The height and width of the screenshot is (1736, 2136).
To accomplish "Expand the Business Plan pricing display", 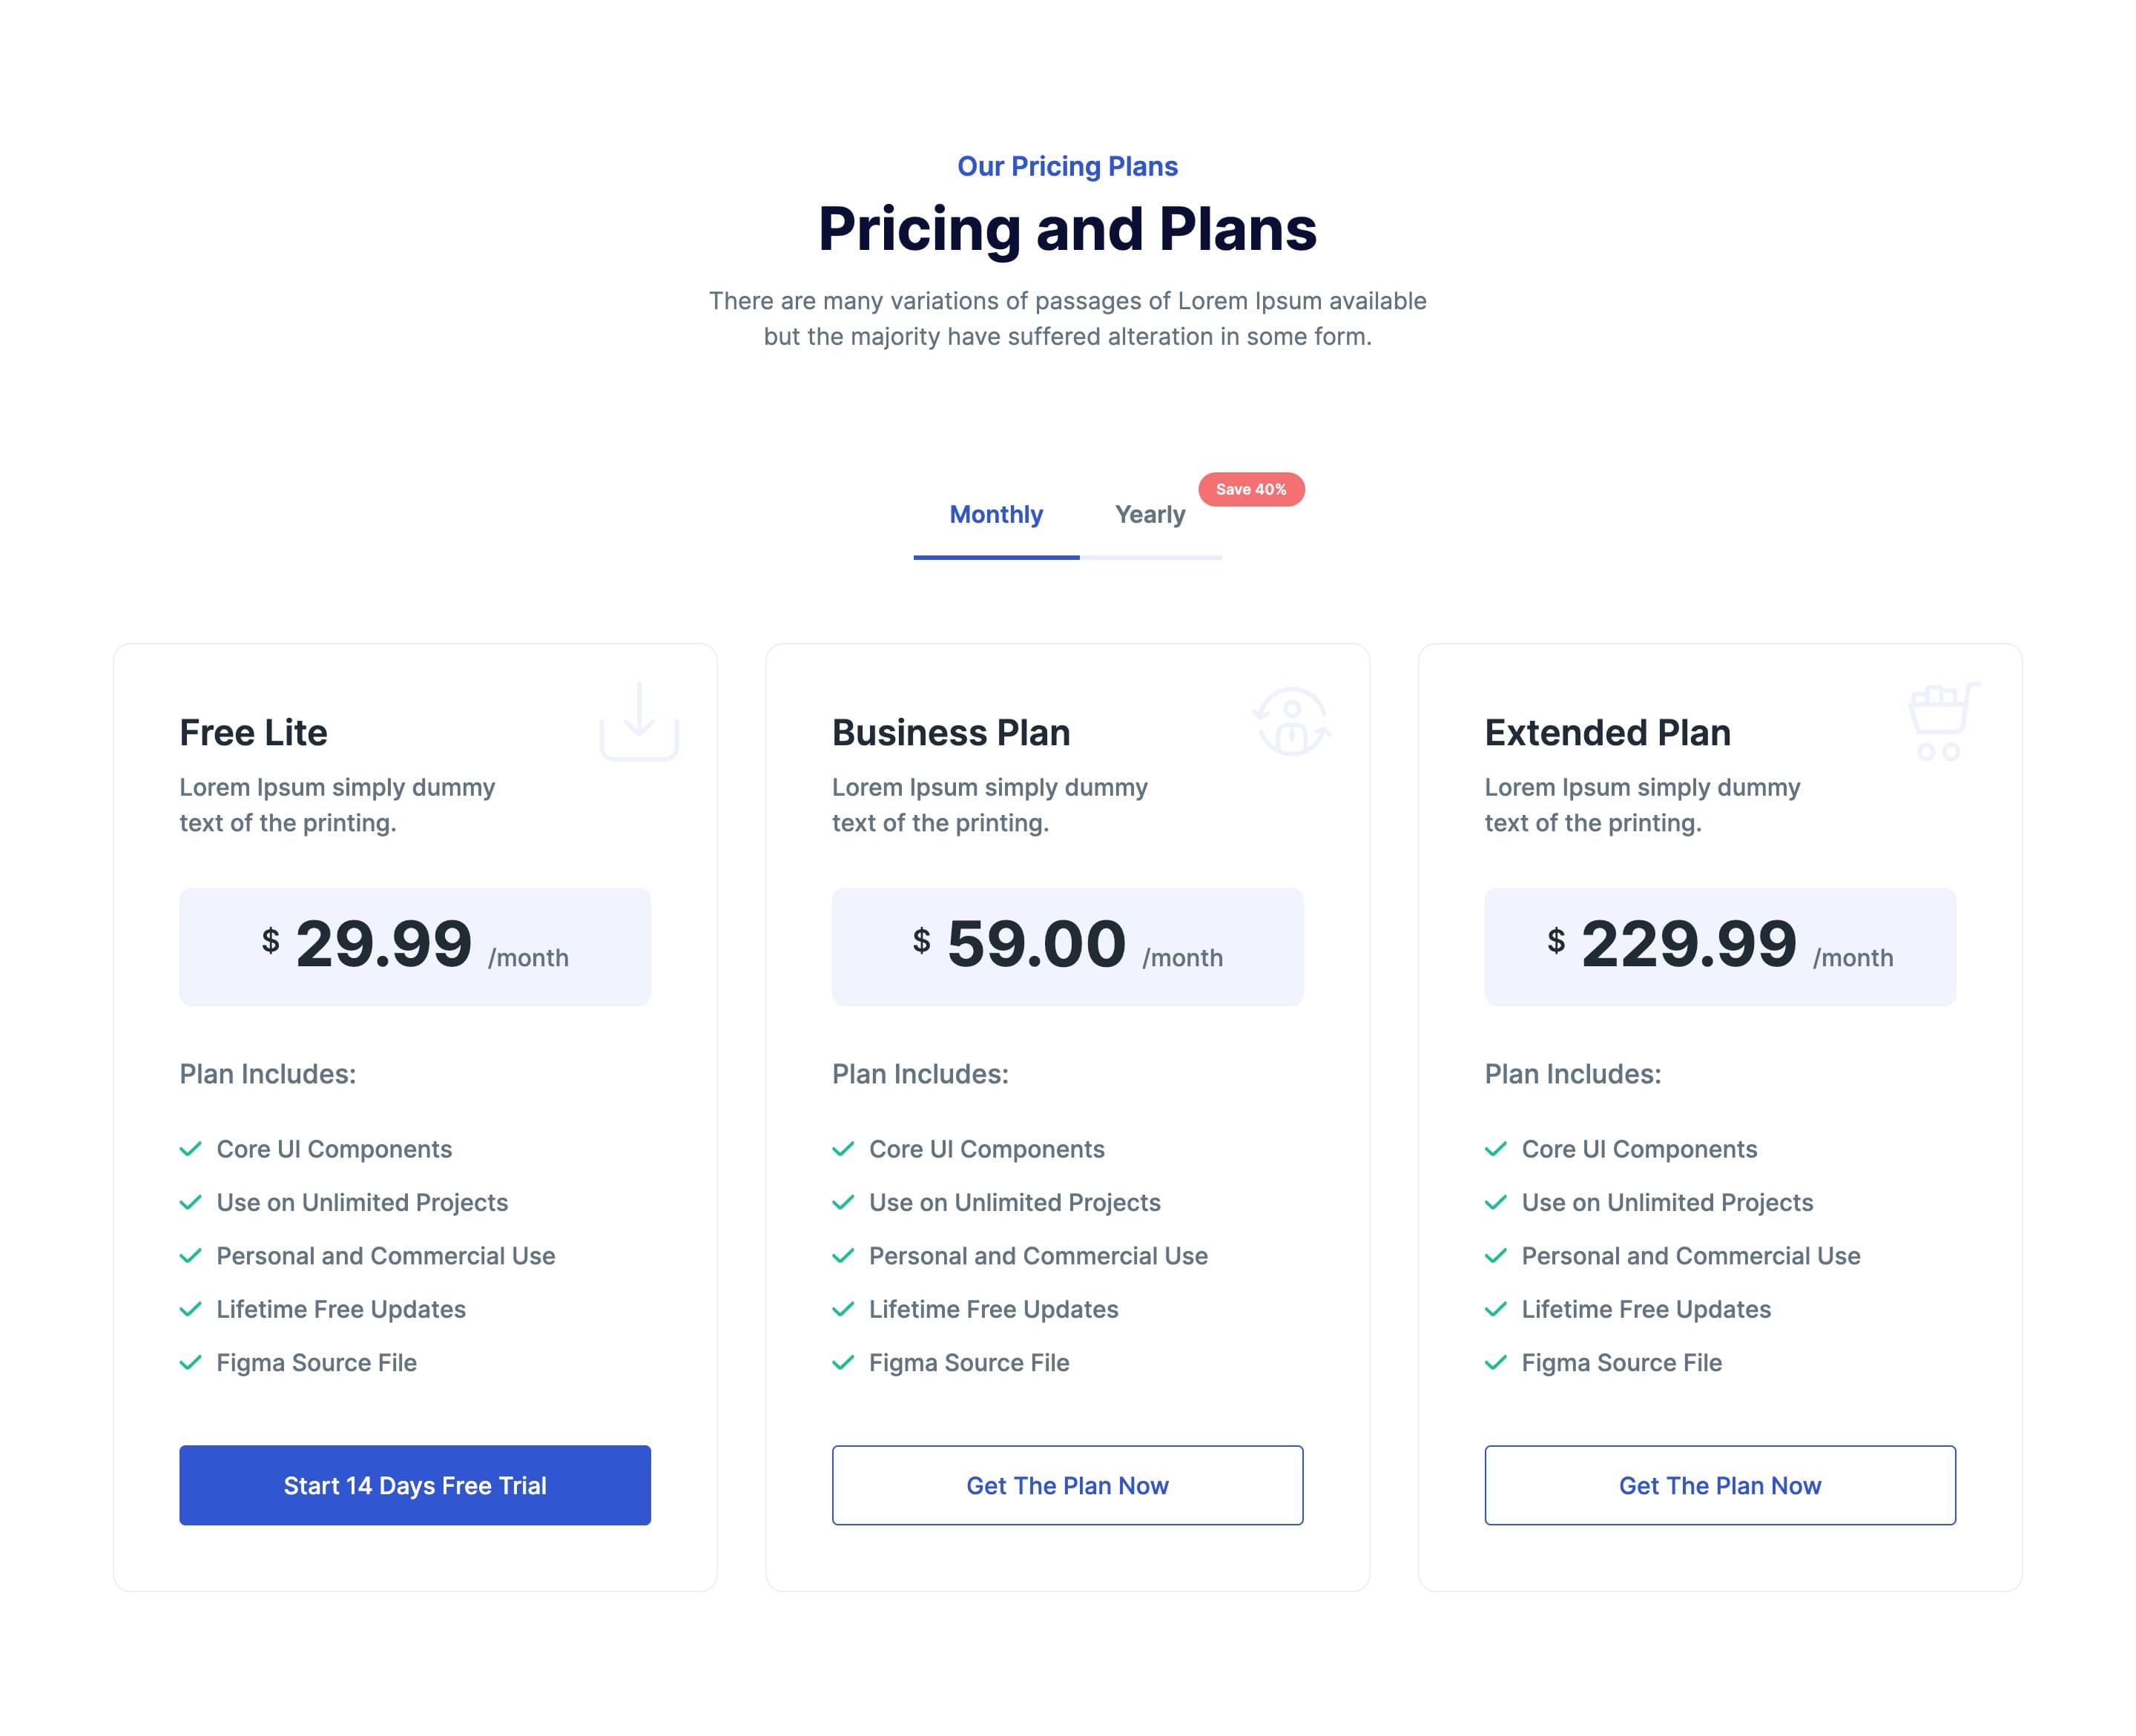I will (x=1067, y=946).
